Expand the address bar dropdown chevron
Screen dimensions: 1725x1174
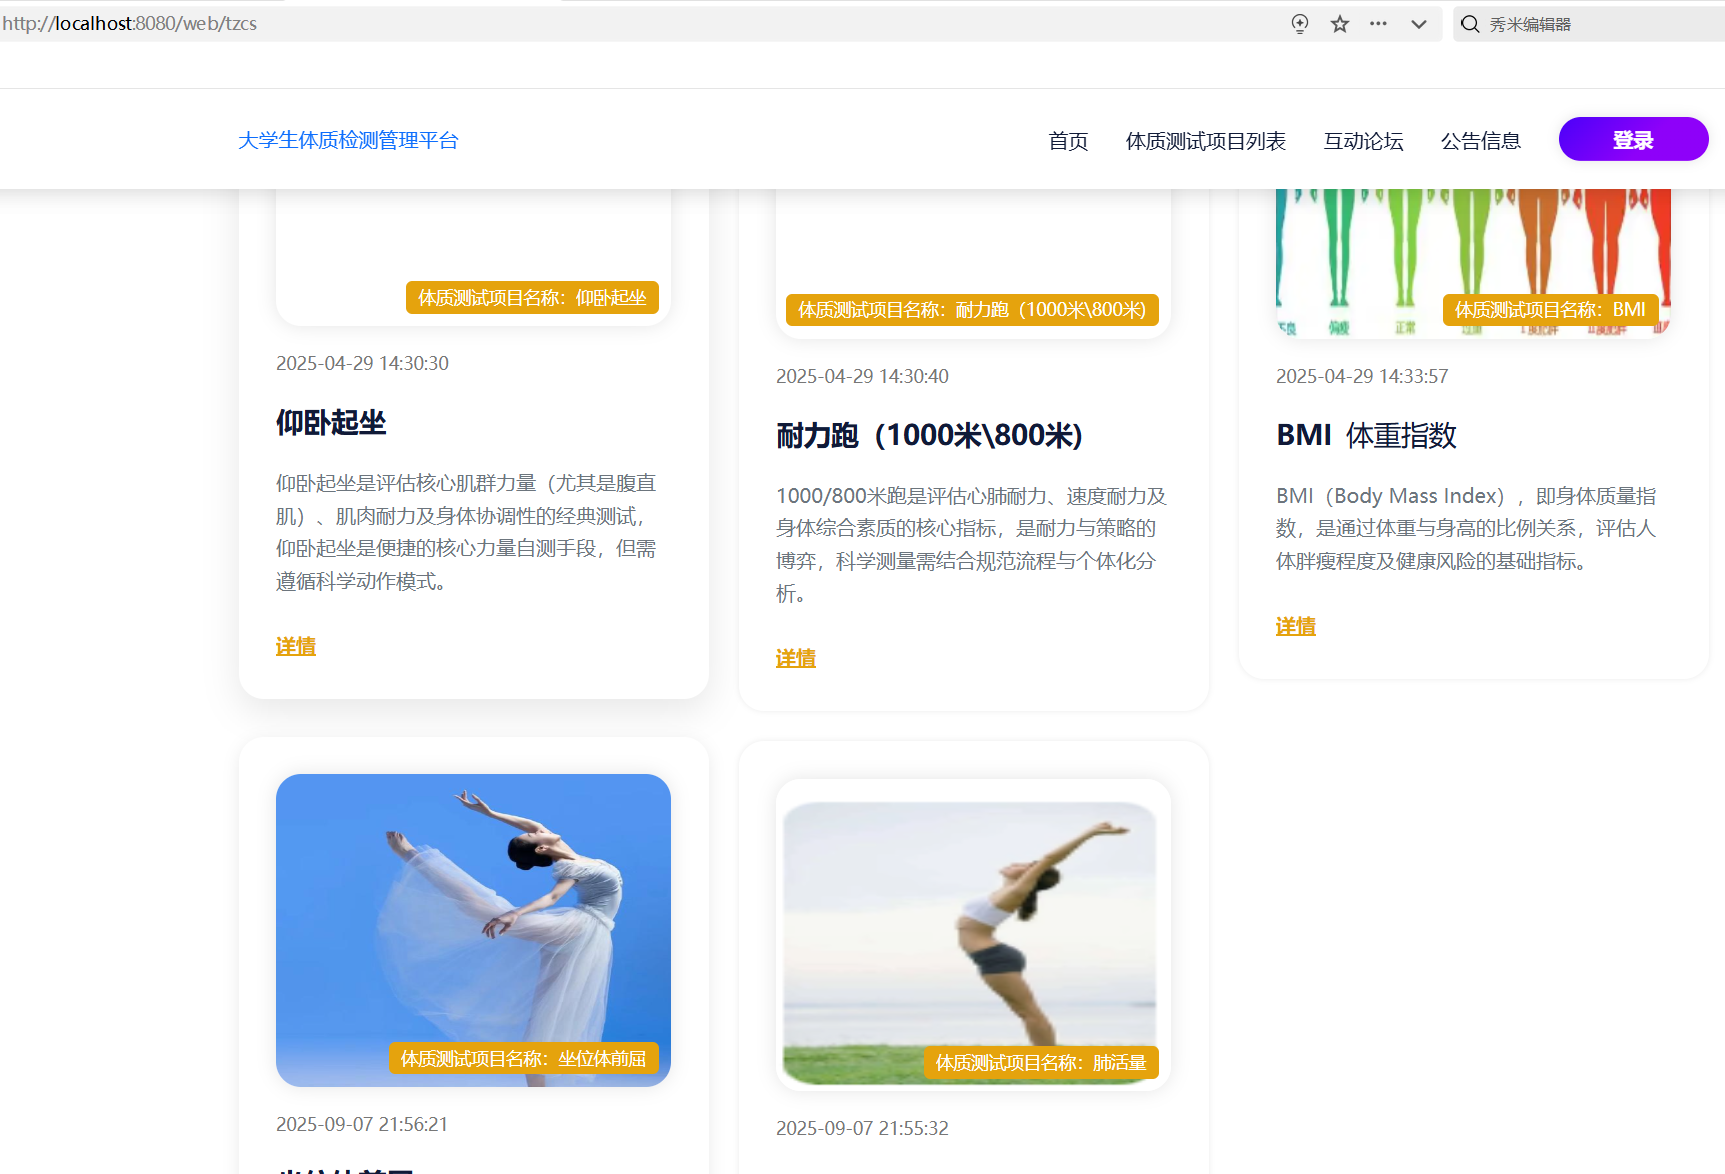1418,24
